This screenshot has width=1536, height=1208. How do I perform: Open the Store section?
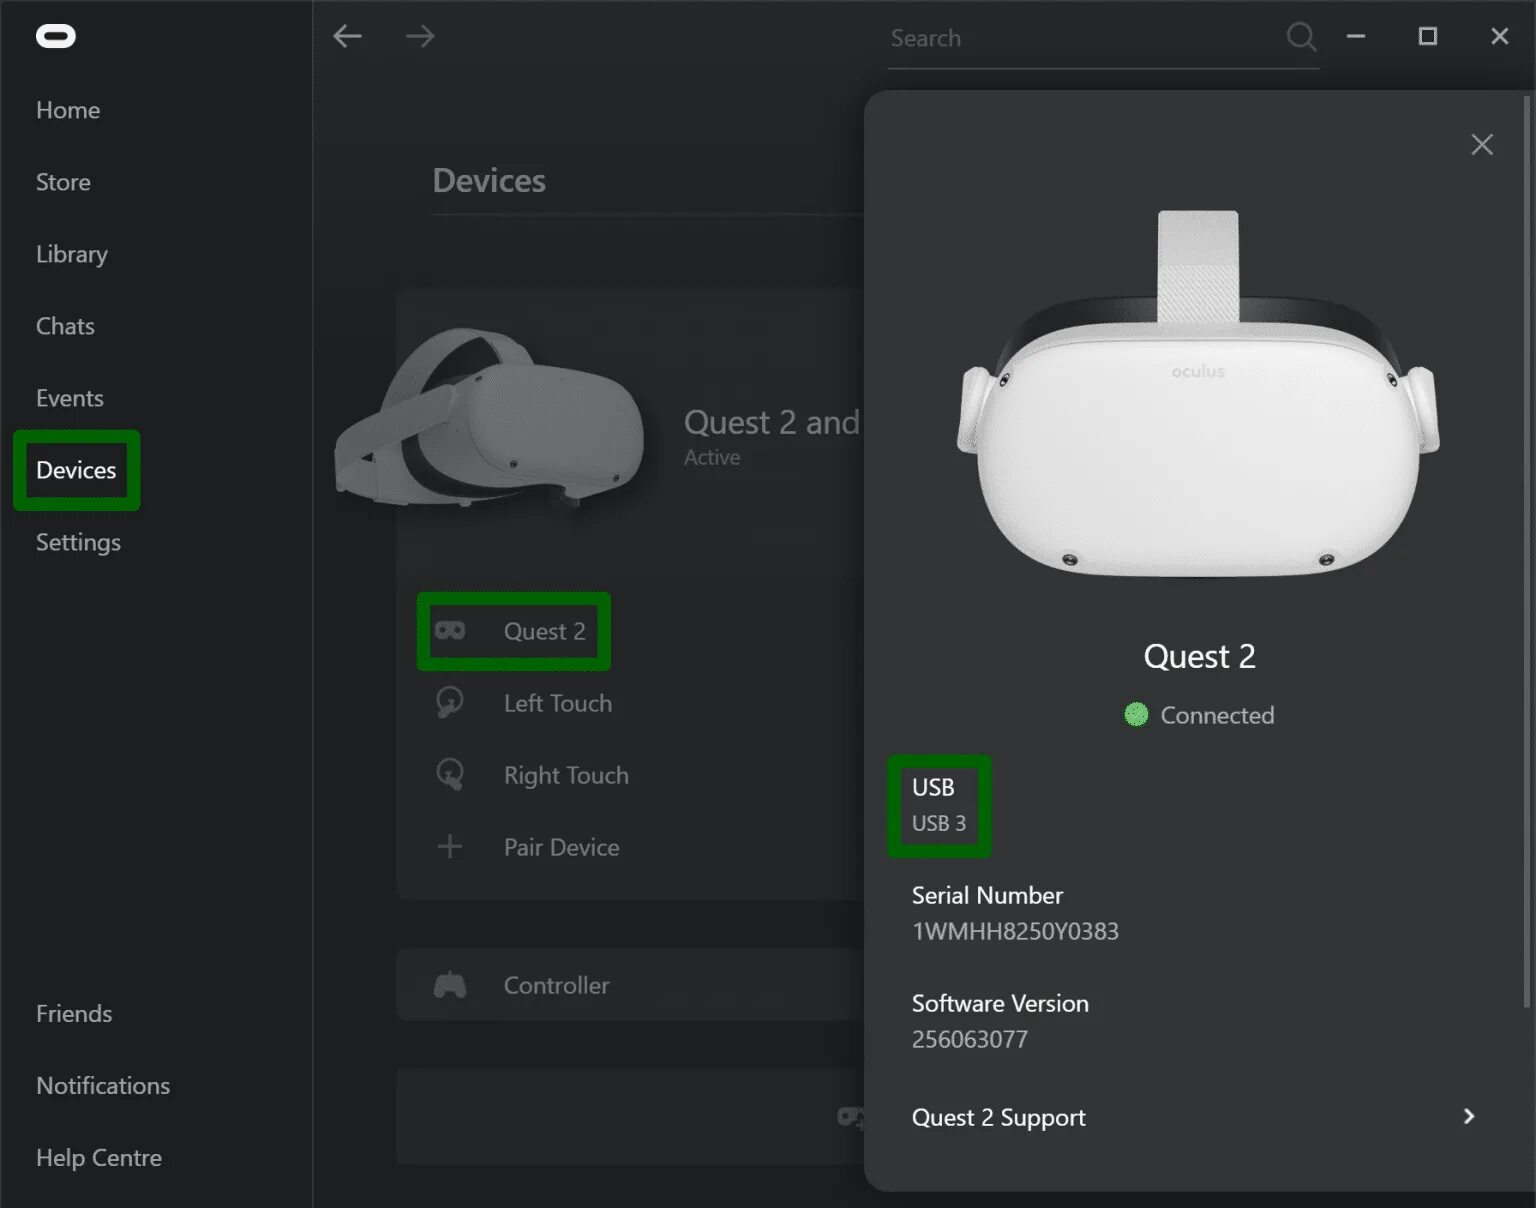tap(63, 182)
